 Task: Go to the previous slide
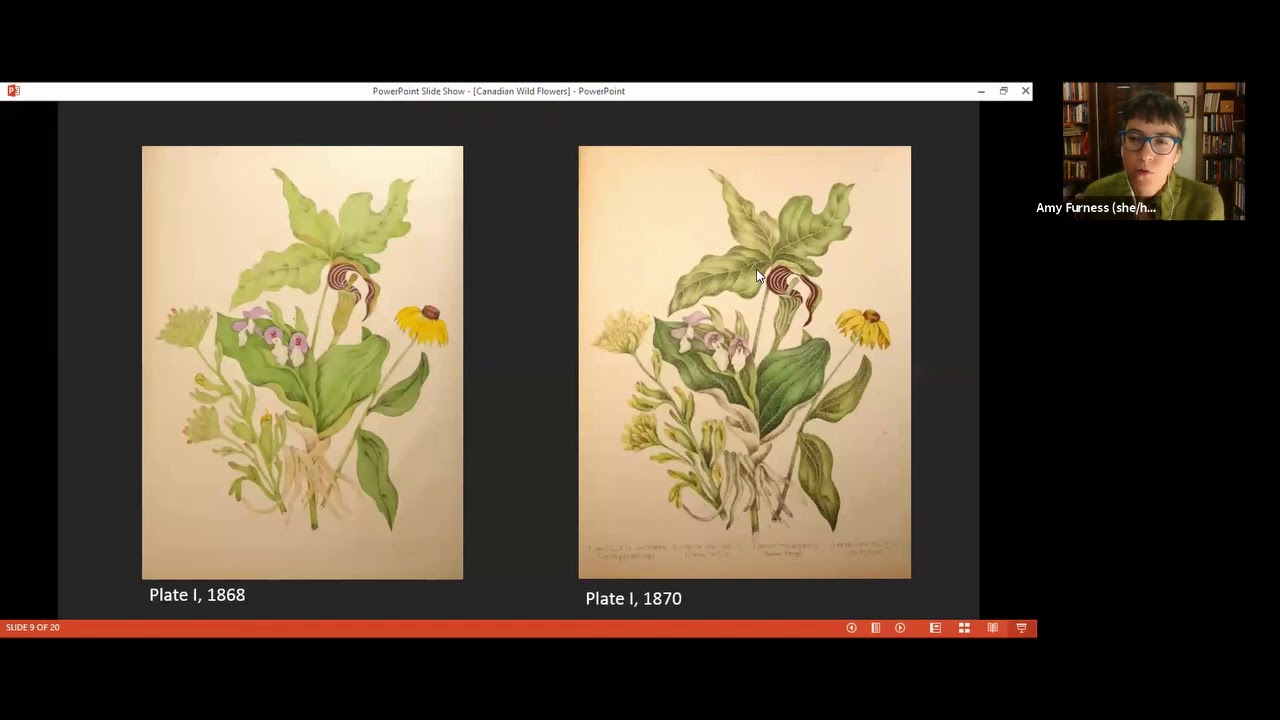tap(851, 628)
